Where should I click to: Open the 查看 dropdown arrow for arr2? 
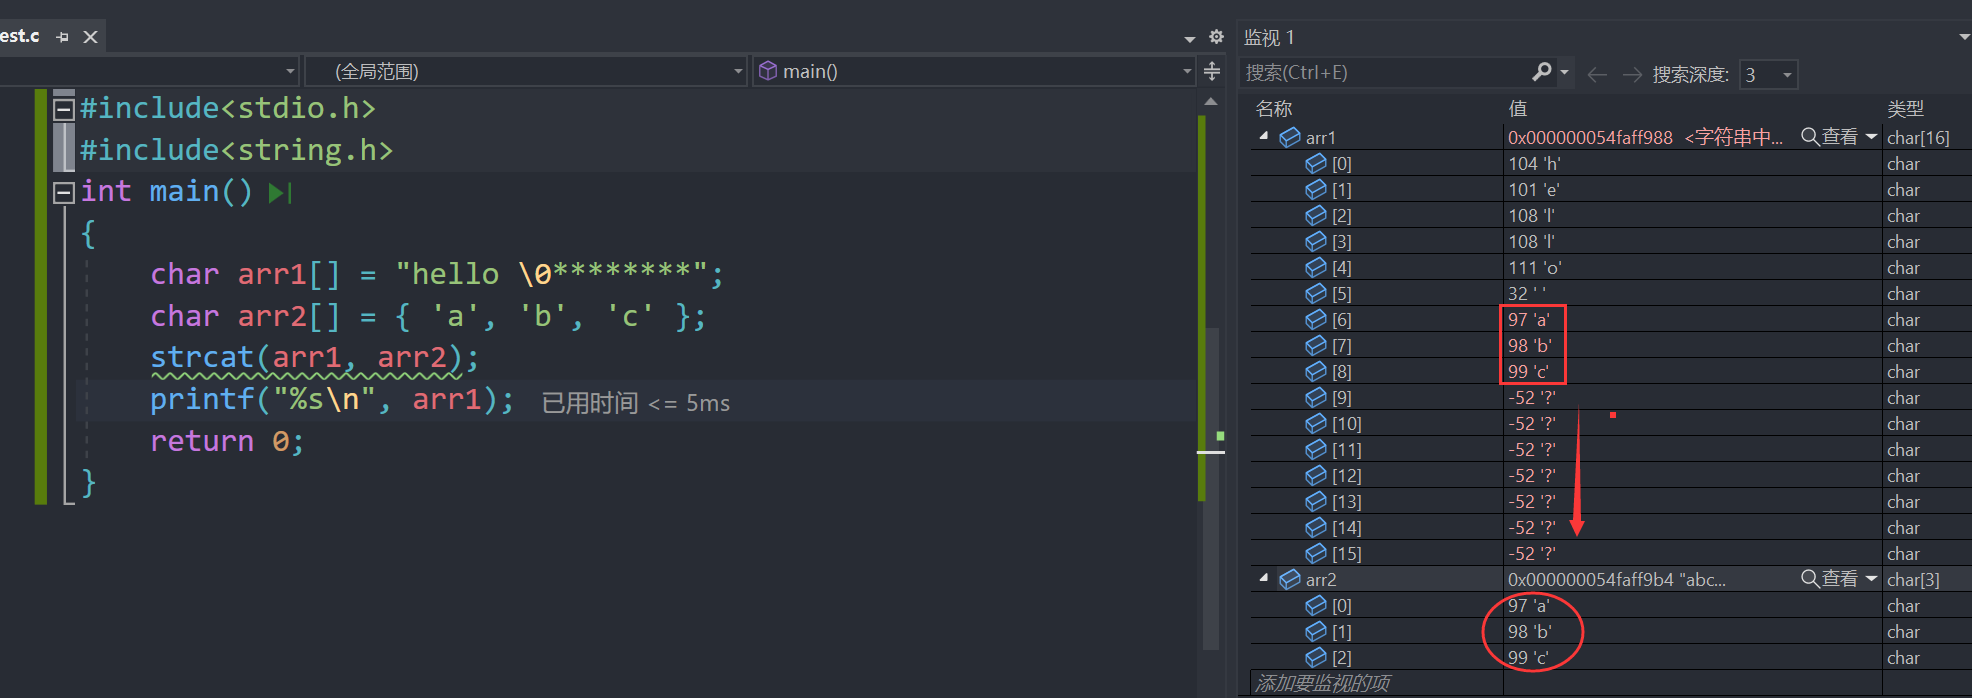coord(1871,579)
